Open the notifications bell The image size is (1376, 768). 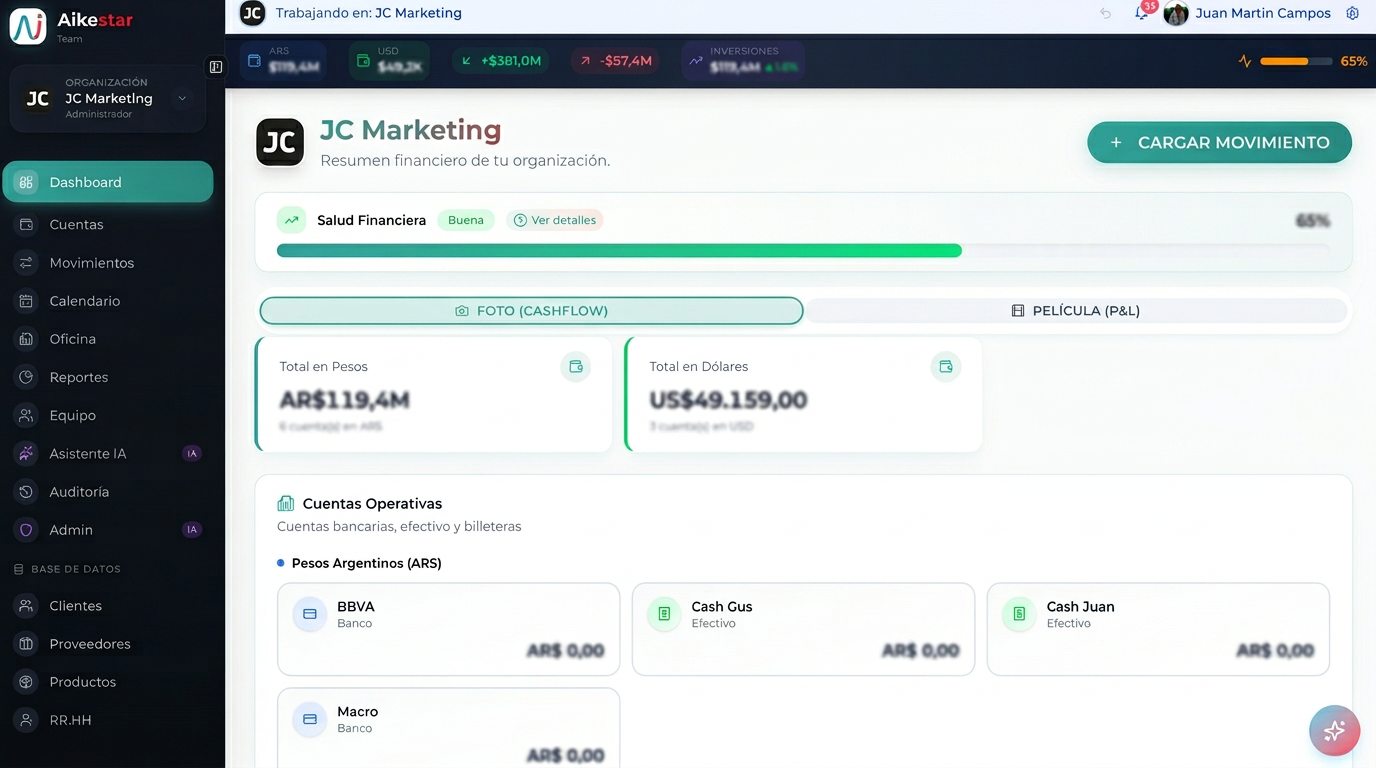pos(1142,13)
